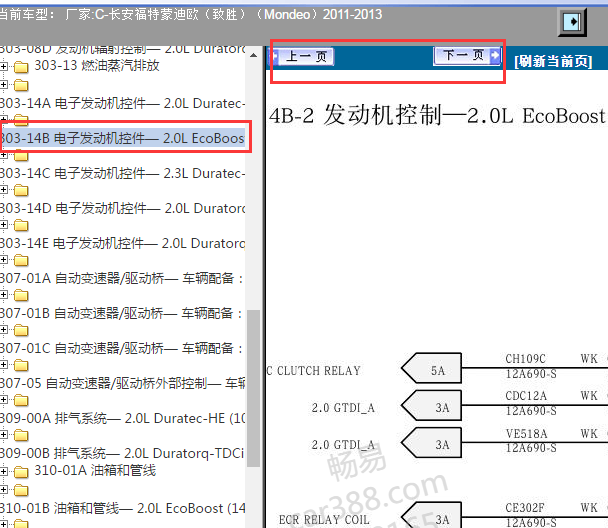The width and height of the screenshot is (608, 528).
Task: Expand the 303-14D 电子发动机控件 node
Action: tap(3, 190)
